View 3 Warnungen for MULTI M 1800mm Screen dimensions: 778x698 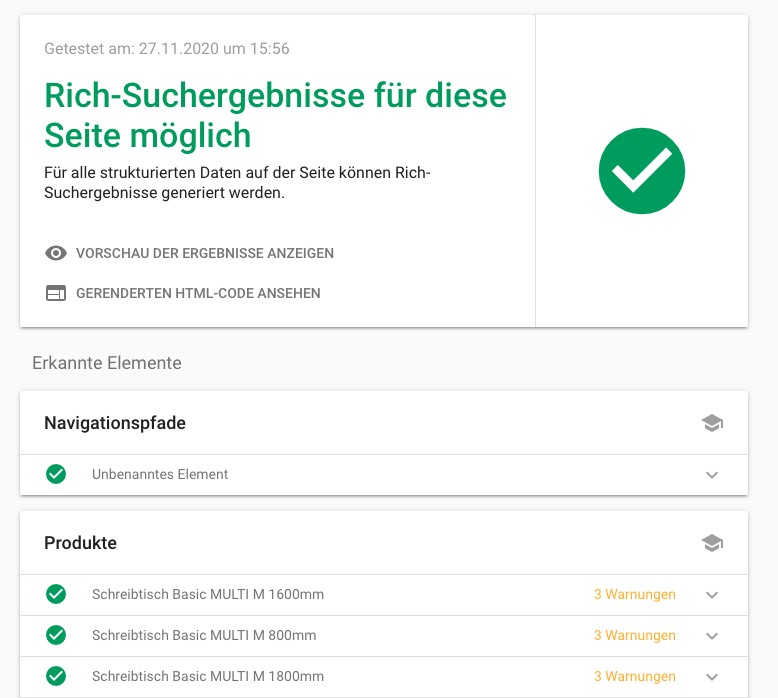point(635,676)
